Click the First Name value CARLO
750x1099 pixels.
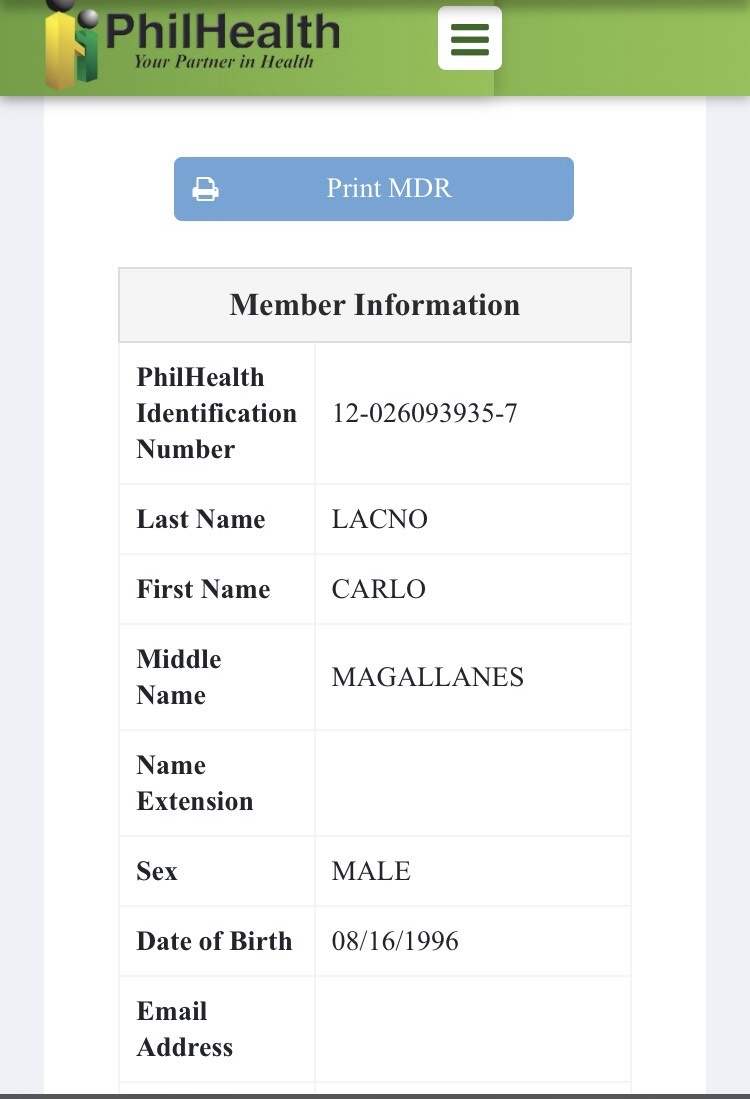click(x=378, y=589)
